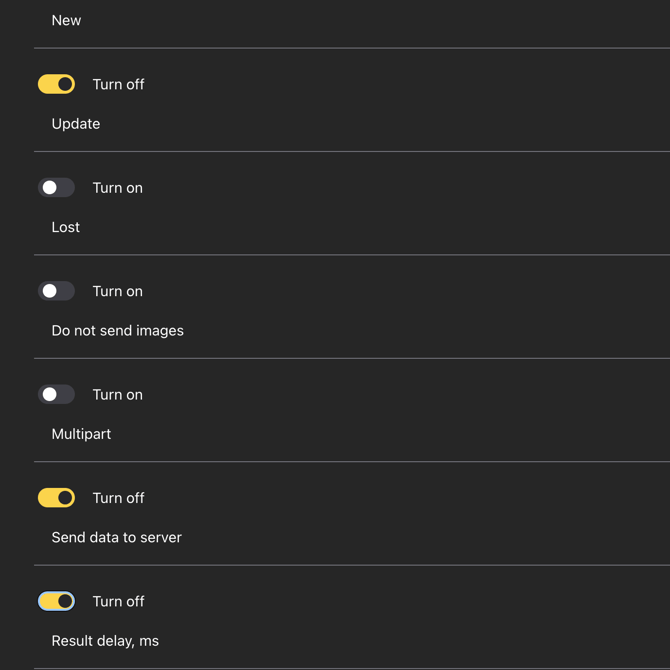Click 'Turn off' text above Send data to server
This screenshot has height=670, width=670.
[118, 497]
